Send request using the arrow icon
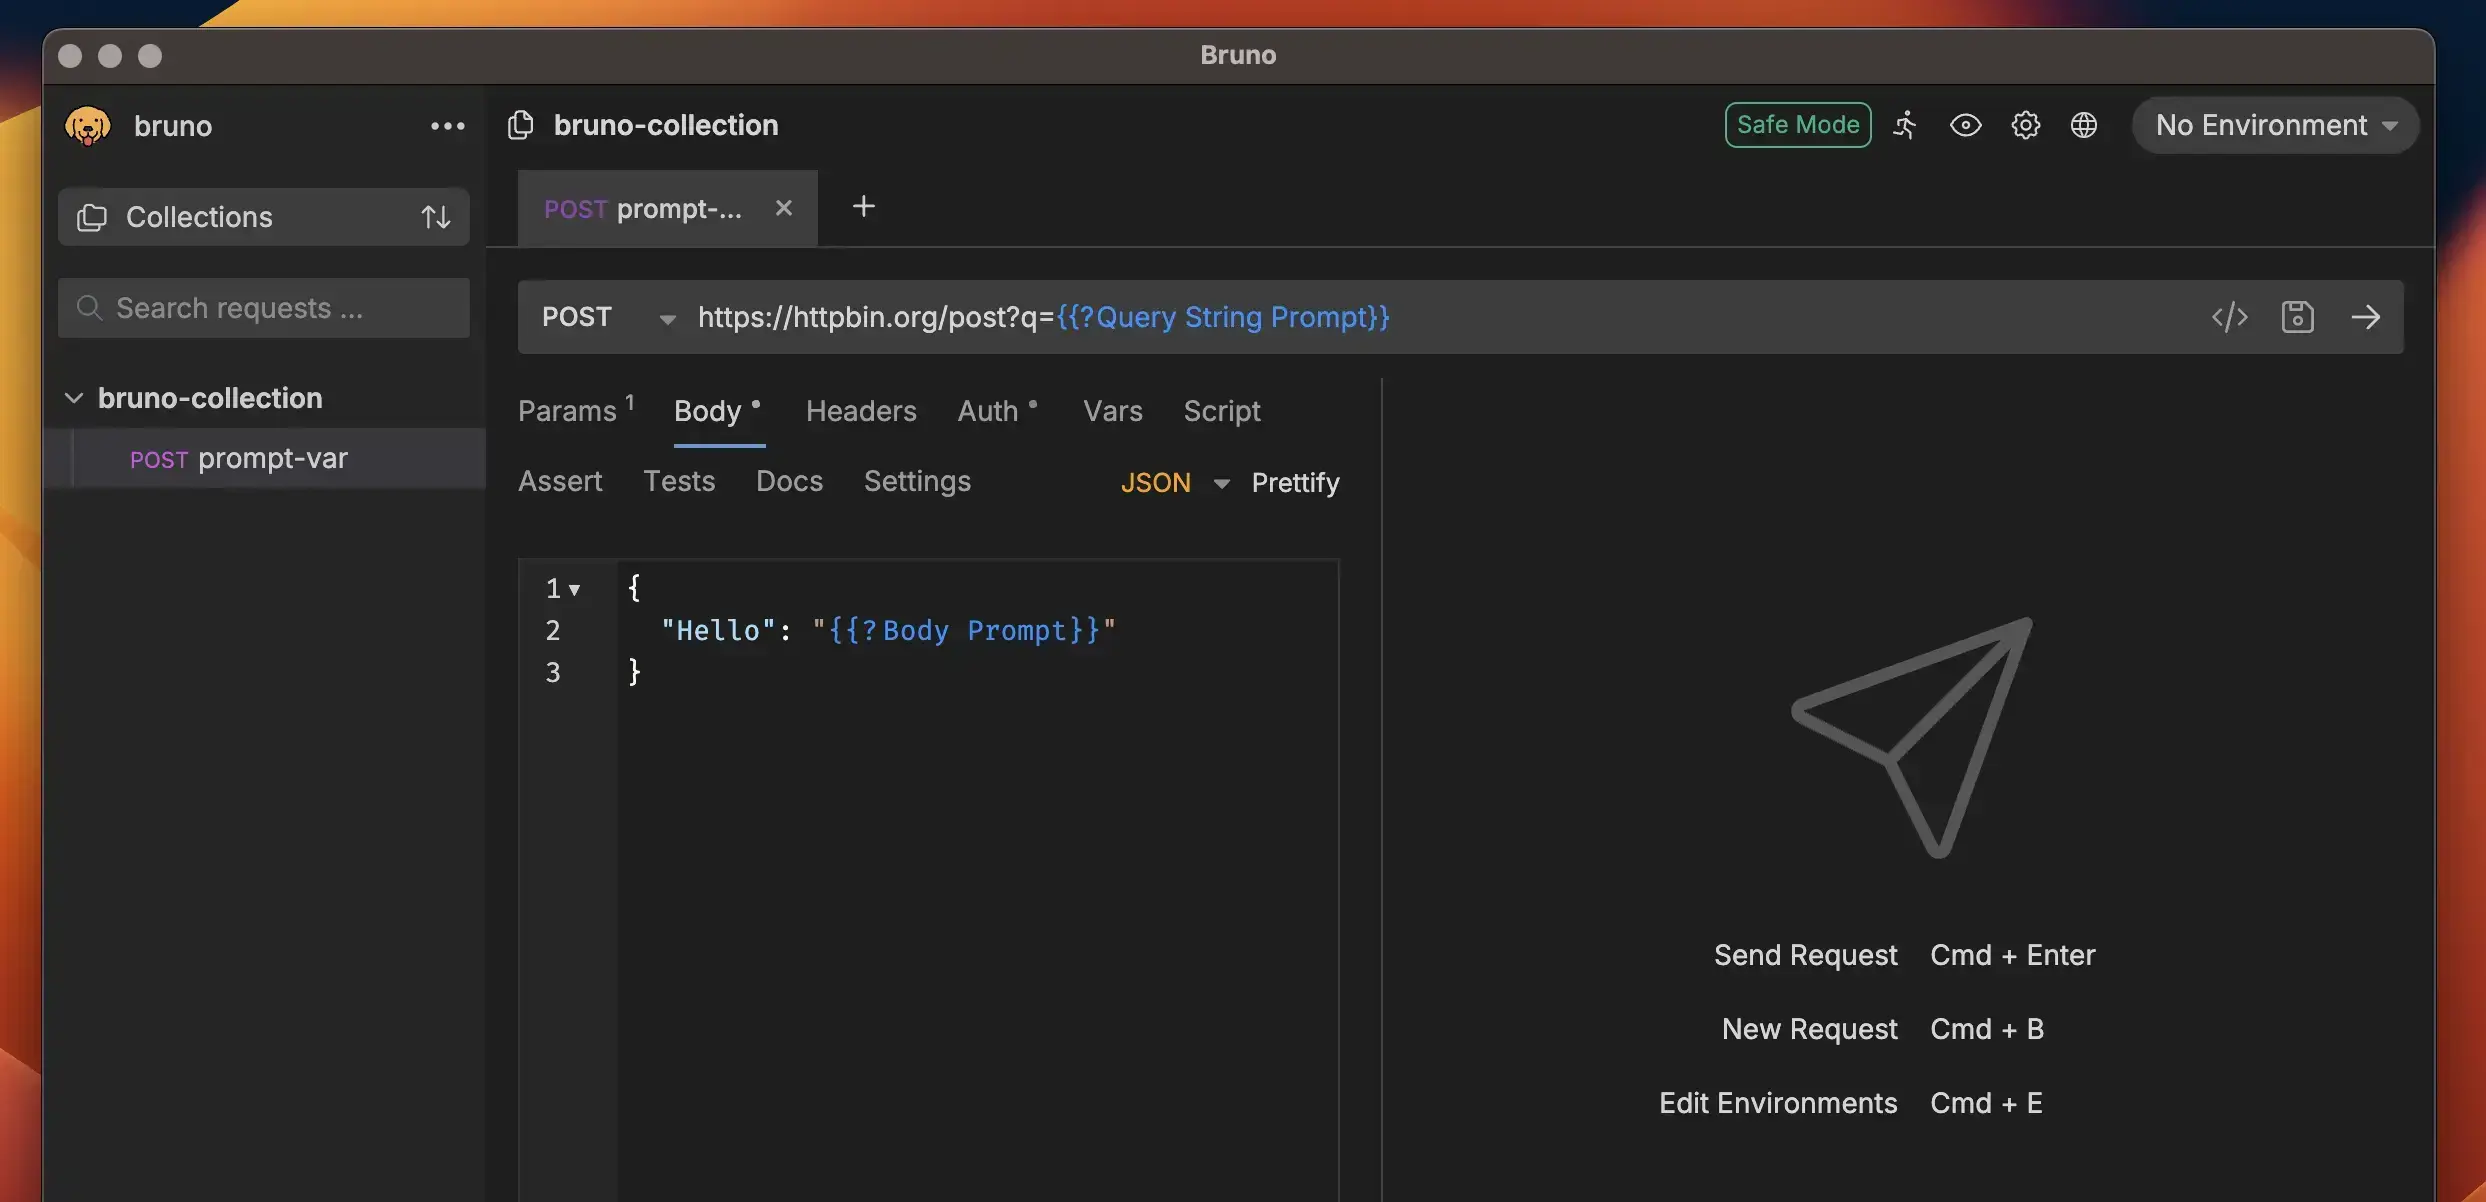This screenshot has height=1202, width=2486. click(2365, 317)
